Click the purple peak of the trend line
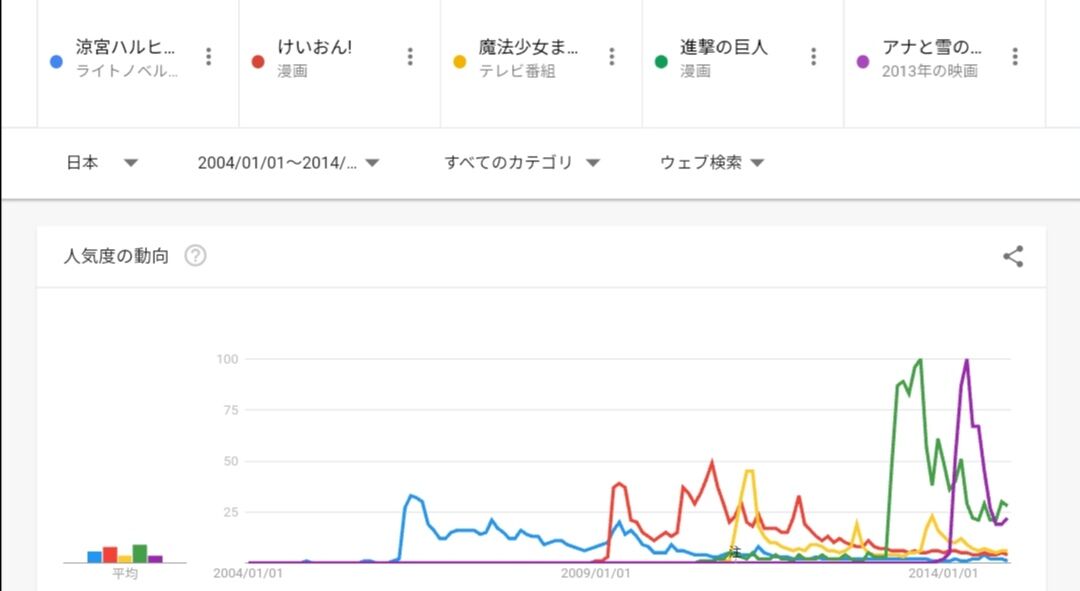 pos(966,360)
